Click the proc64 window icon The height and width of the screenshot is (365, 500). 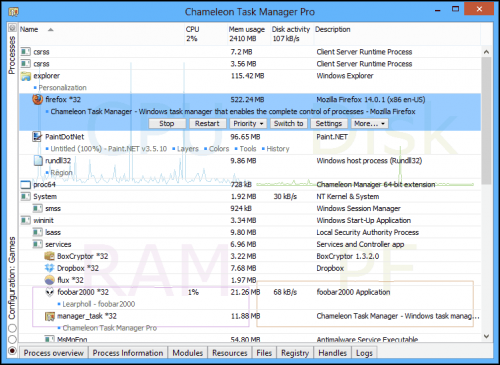pyautogui.click(x=26, y=185)
